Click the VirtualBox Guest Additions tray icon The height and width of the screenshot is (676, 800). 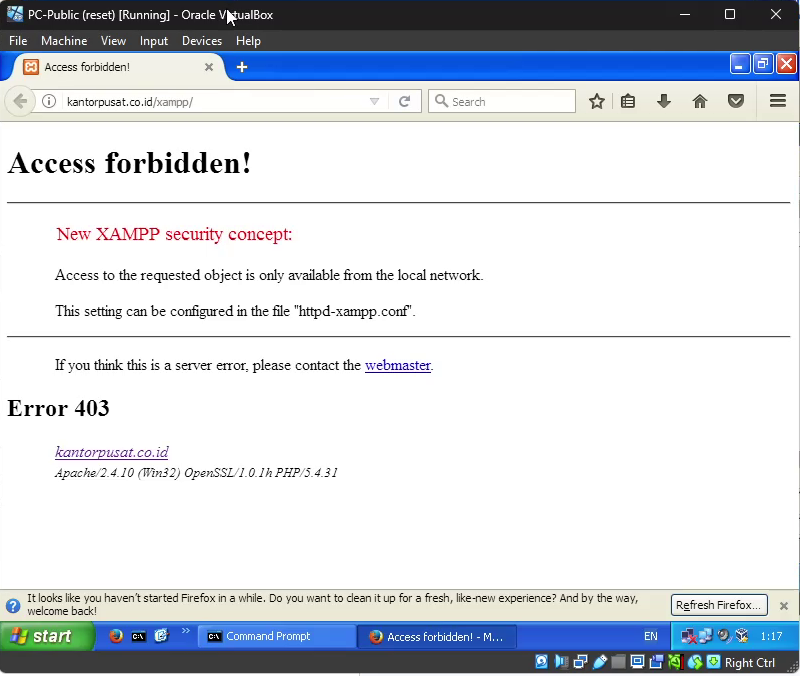click(x=741, y=636)
